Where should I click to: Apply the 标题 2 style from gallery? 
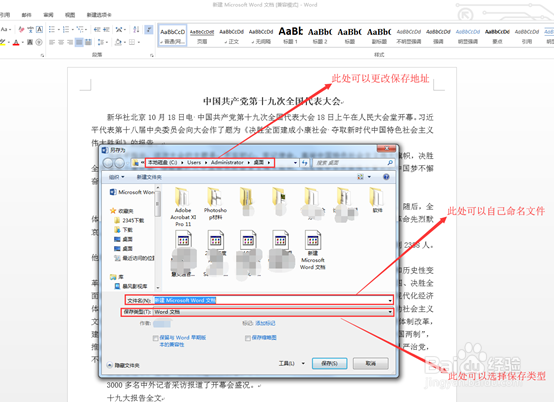coord(320,36)
